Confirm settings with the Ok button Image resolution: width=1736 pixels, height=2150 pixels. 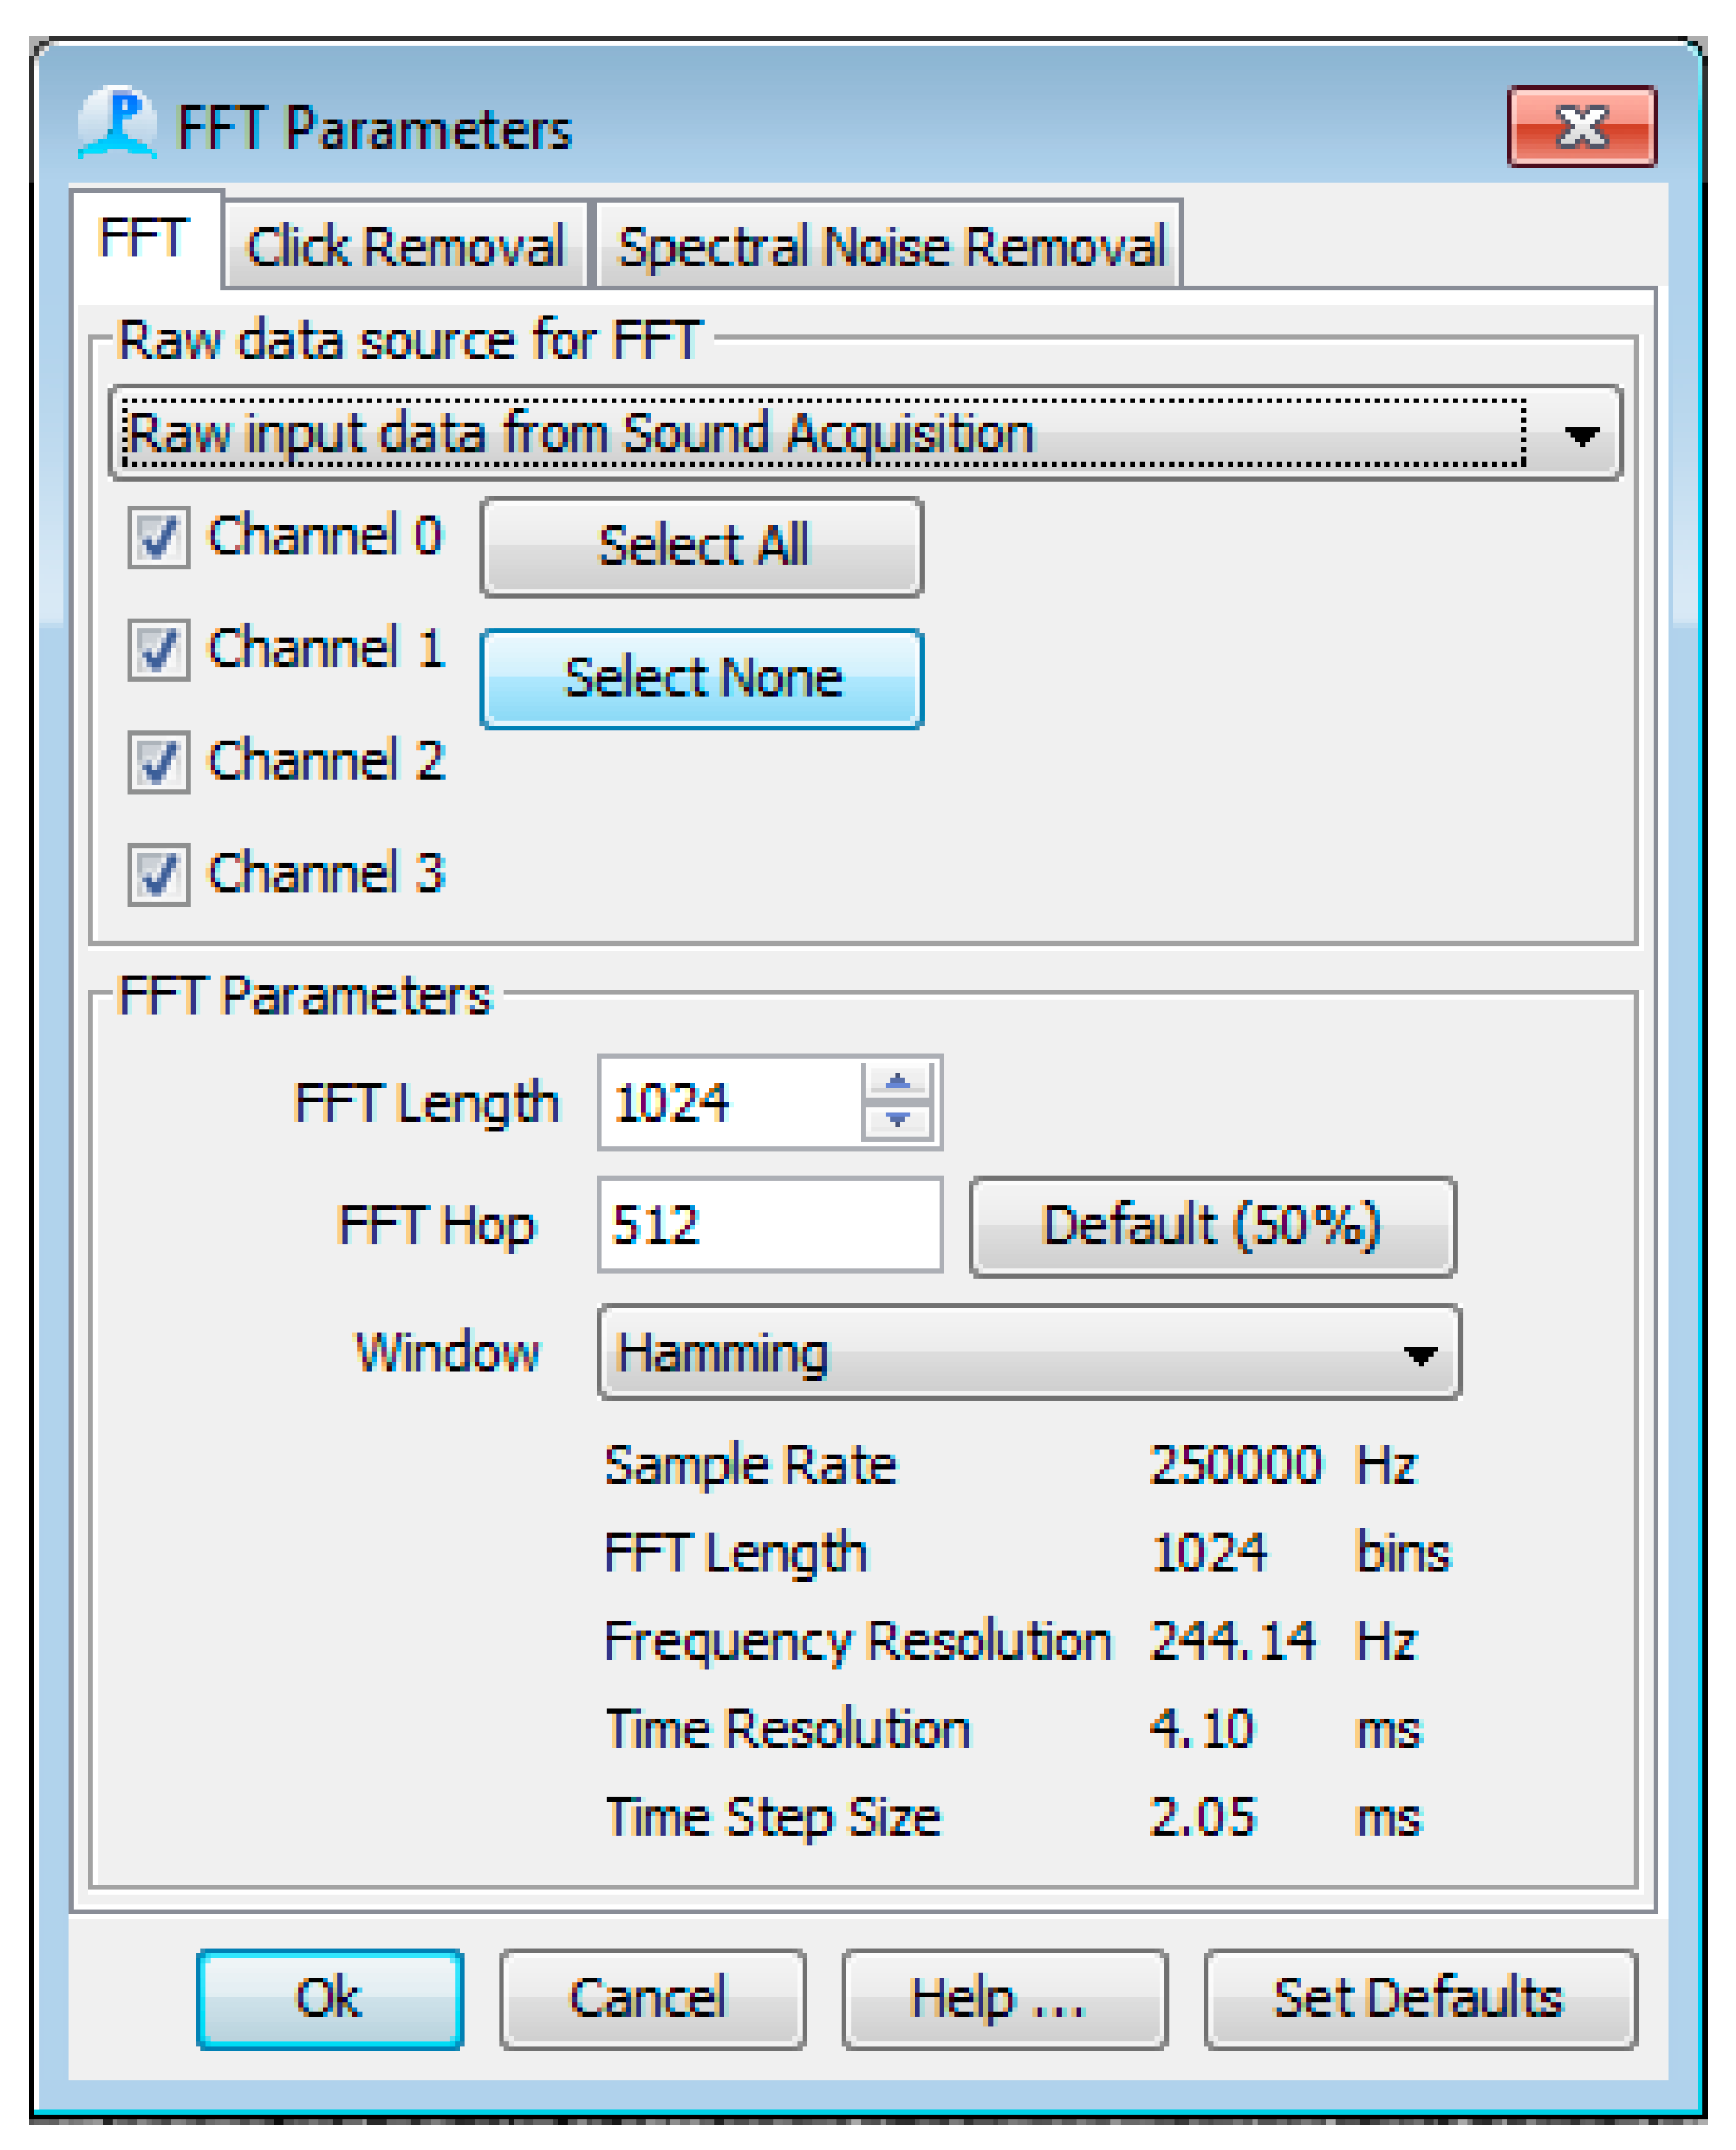tap(329, 1998)
